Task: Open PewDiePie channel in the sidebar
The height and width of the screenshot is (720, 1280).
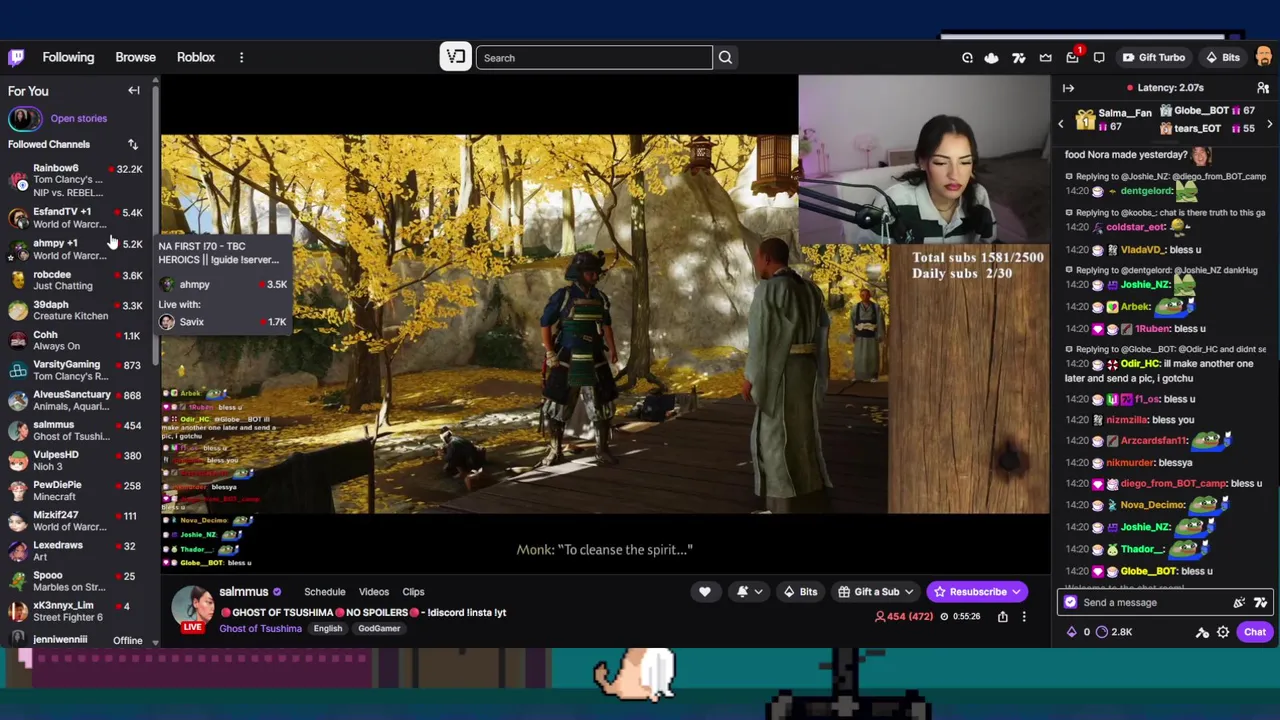Action: point(78,490)
